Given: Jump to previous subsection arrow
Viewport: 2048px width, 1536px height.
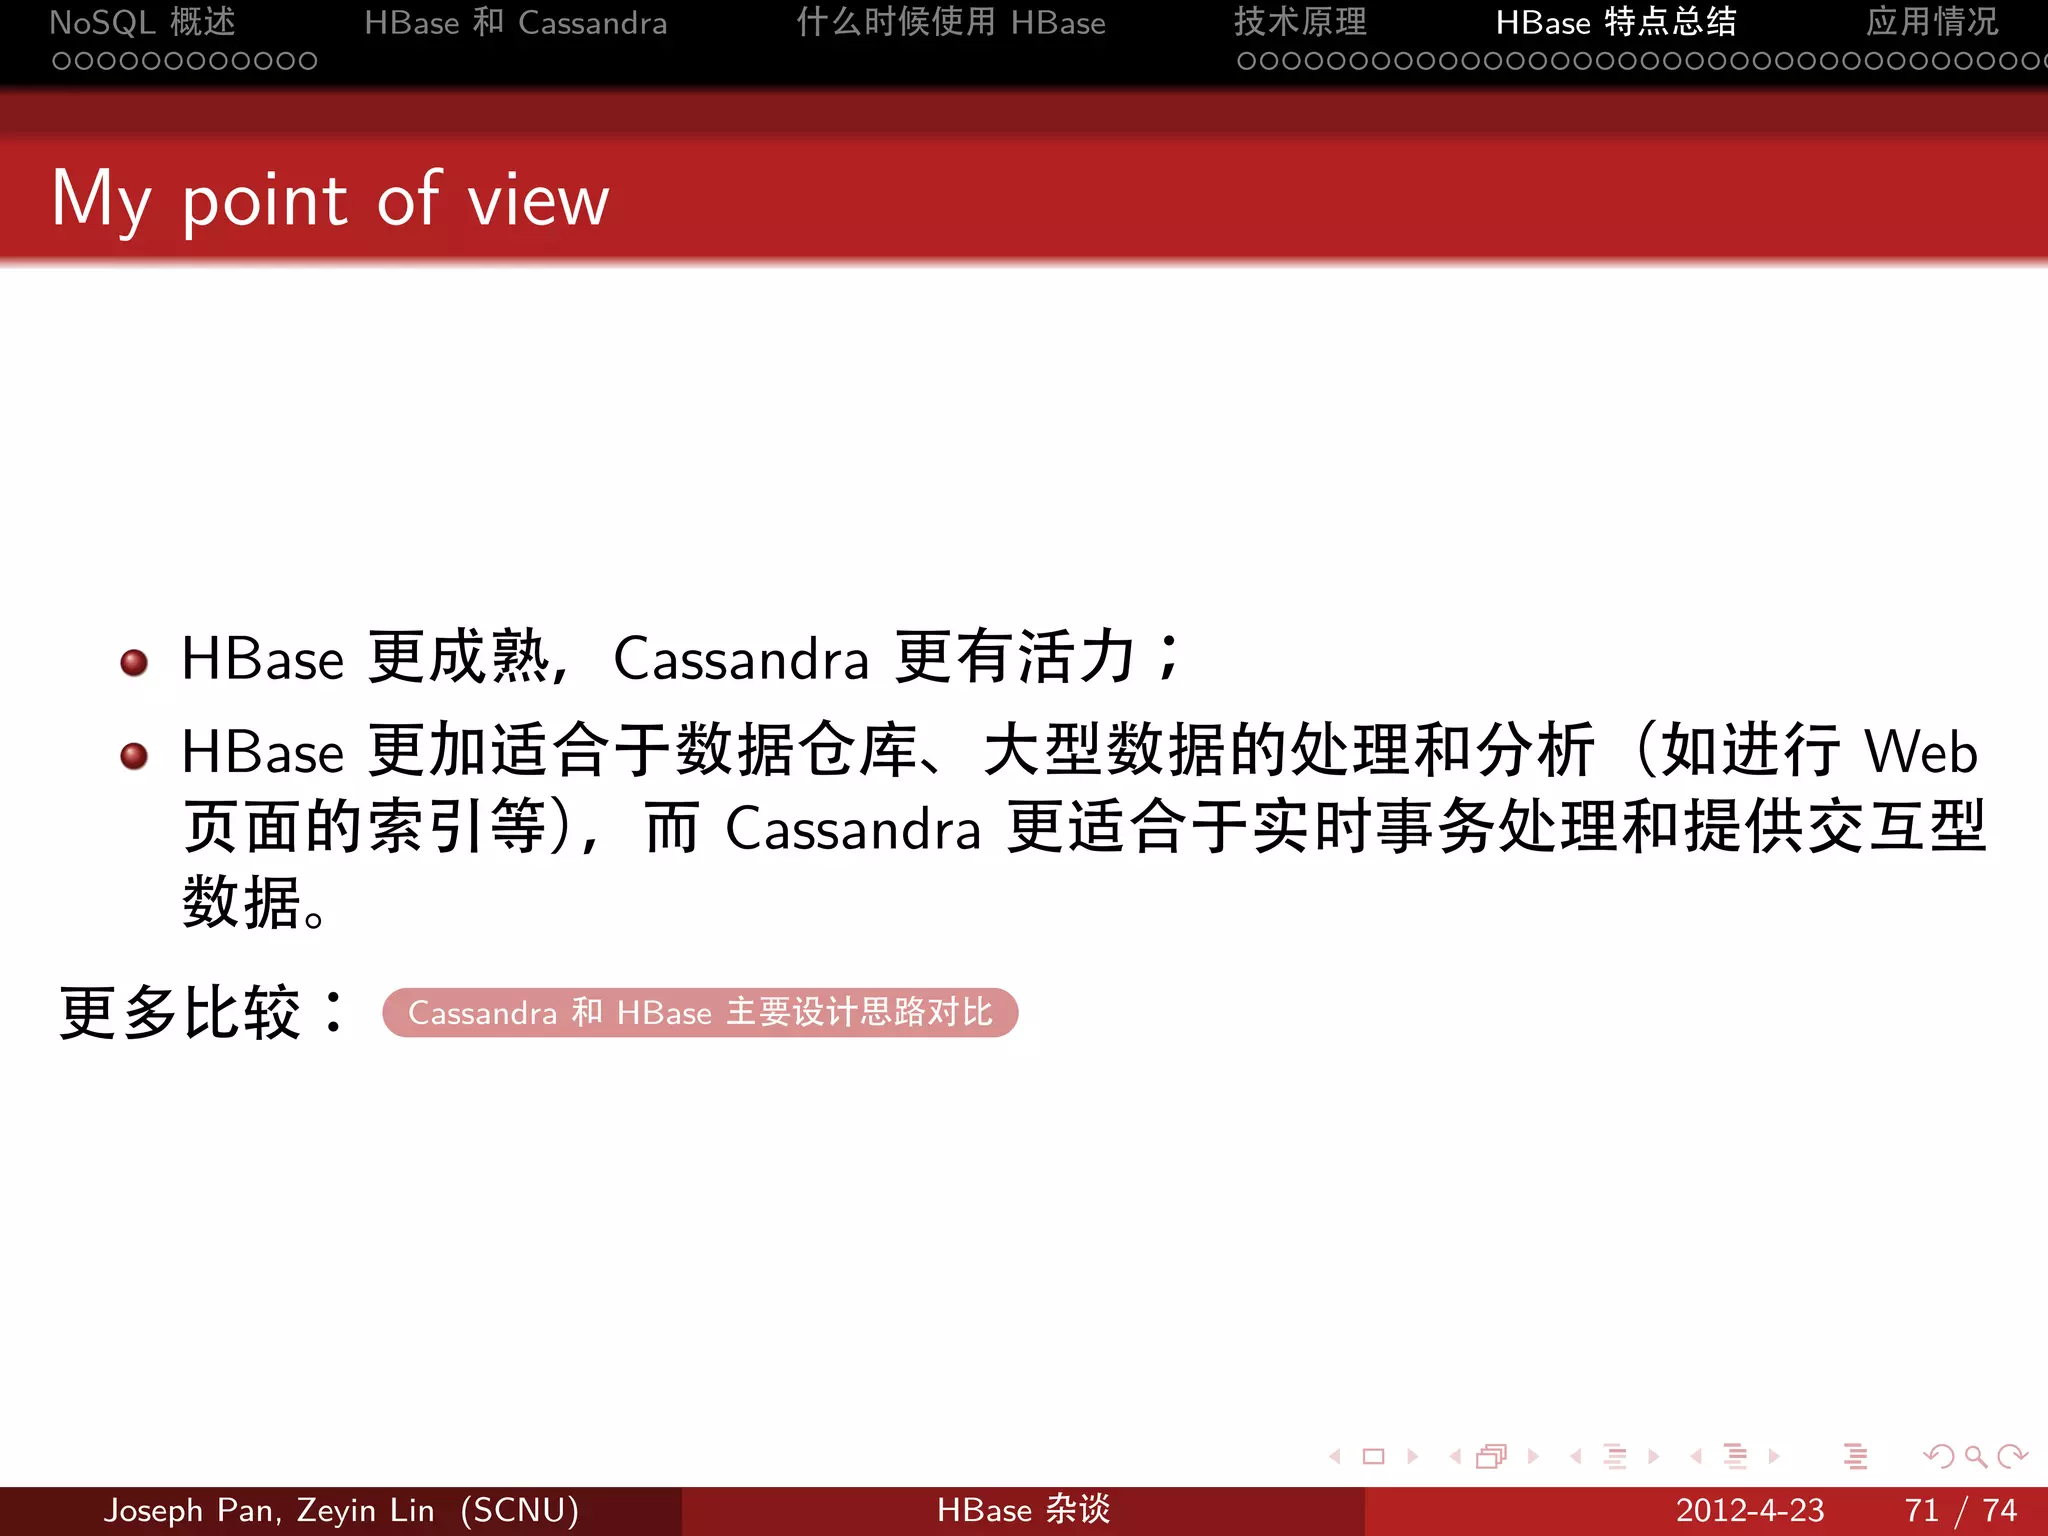Looking at the screenshot, I should click(x=1576, y=1456).
